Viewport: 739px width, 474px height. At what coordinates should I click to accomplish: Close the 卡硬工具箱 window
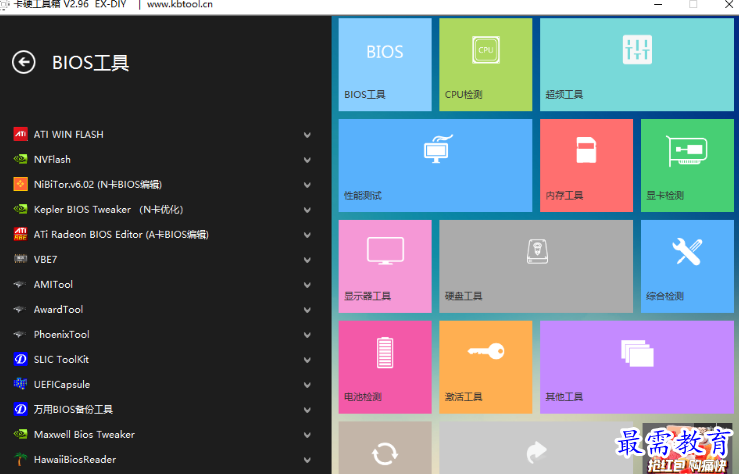coord(728,4)
